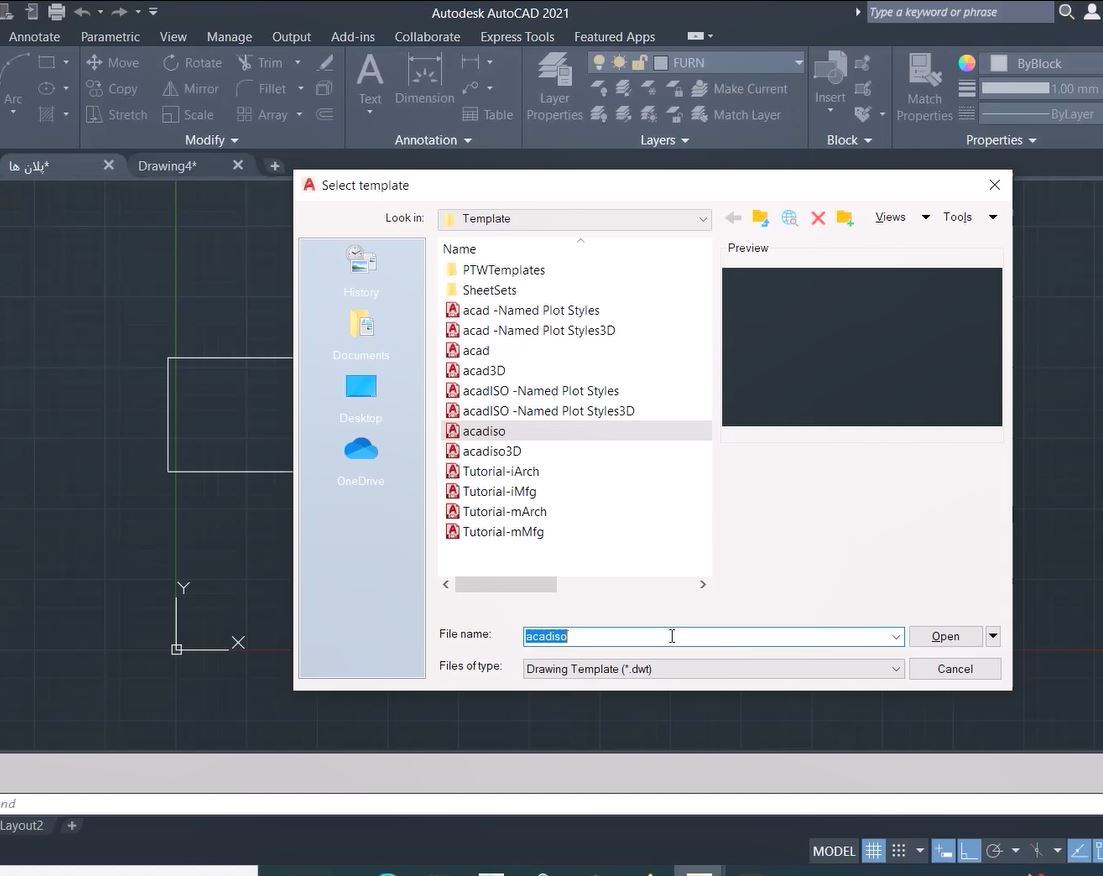The width and height of the screenshot is (1103, 876).
Task: Select the Mirror tool
Action: coord(191,89)
